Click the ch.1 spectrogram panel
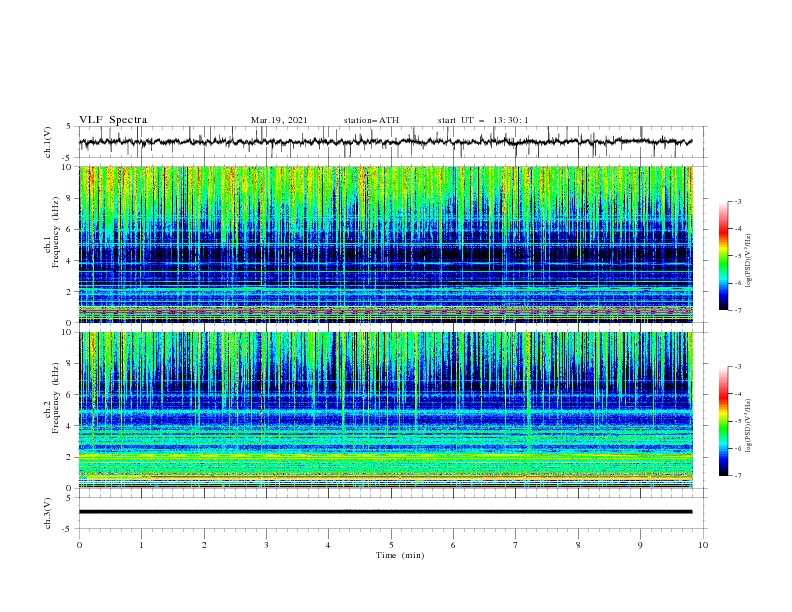 [386, 244]
